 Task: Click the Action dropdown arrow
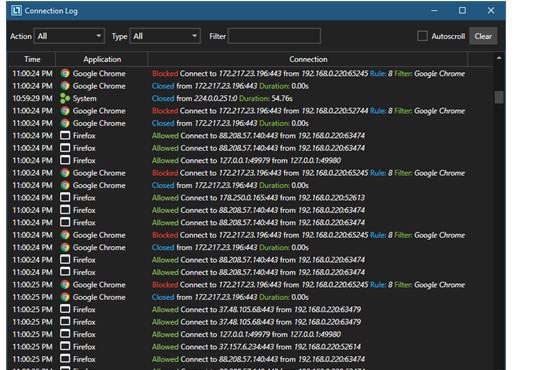(99, 36)
